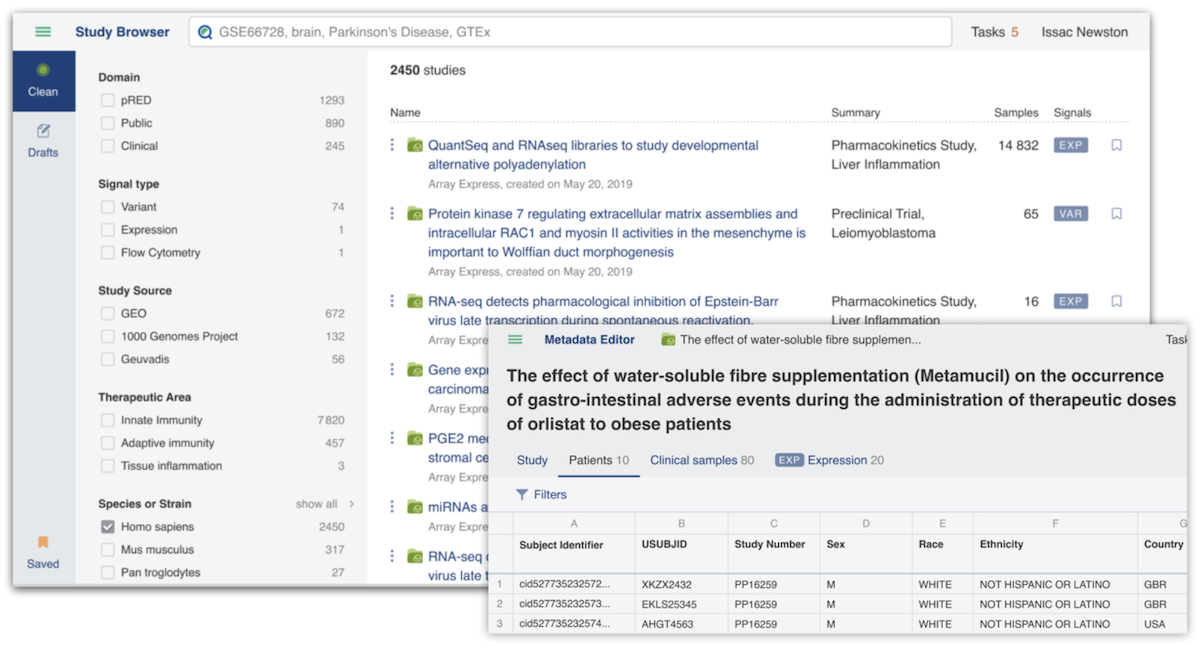Open Drafts from the left sidebar
This screenshot has width=1200, height=648.
pyautogui.click(x=43, y=141)
